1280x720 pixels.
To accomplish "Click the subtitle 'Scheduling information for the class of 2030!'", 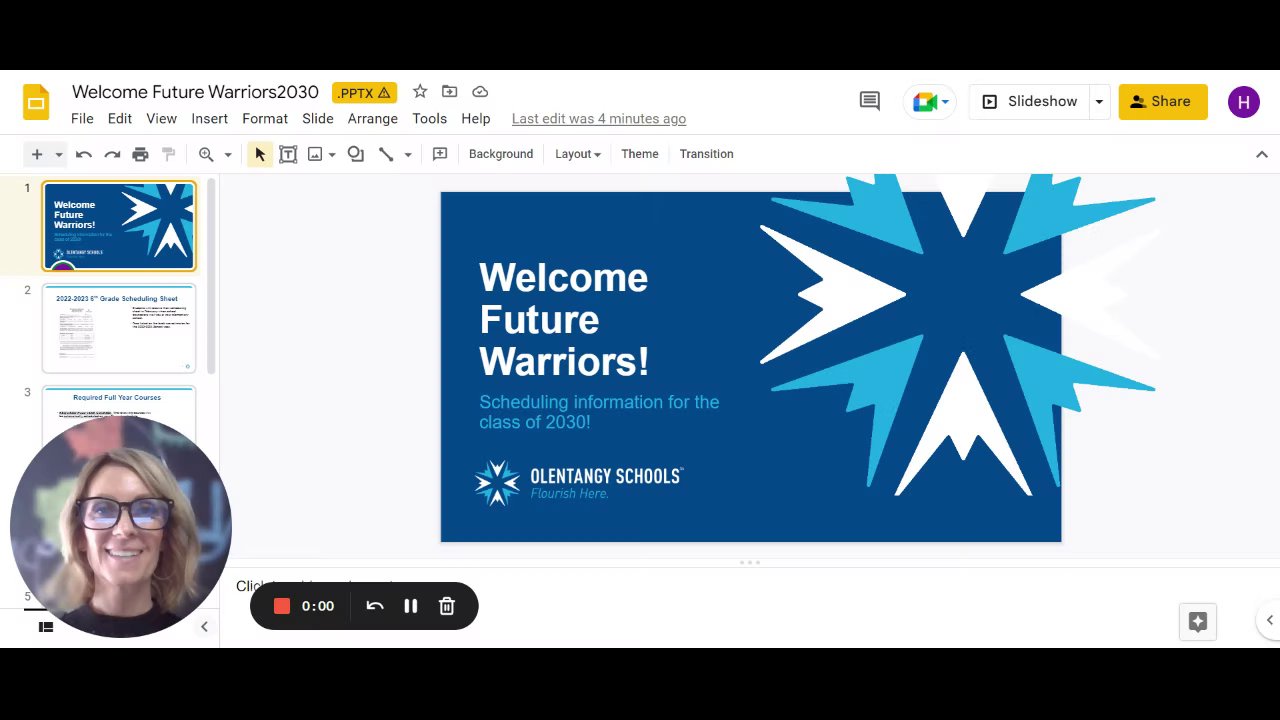I will tap(599, 412).
